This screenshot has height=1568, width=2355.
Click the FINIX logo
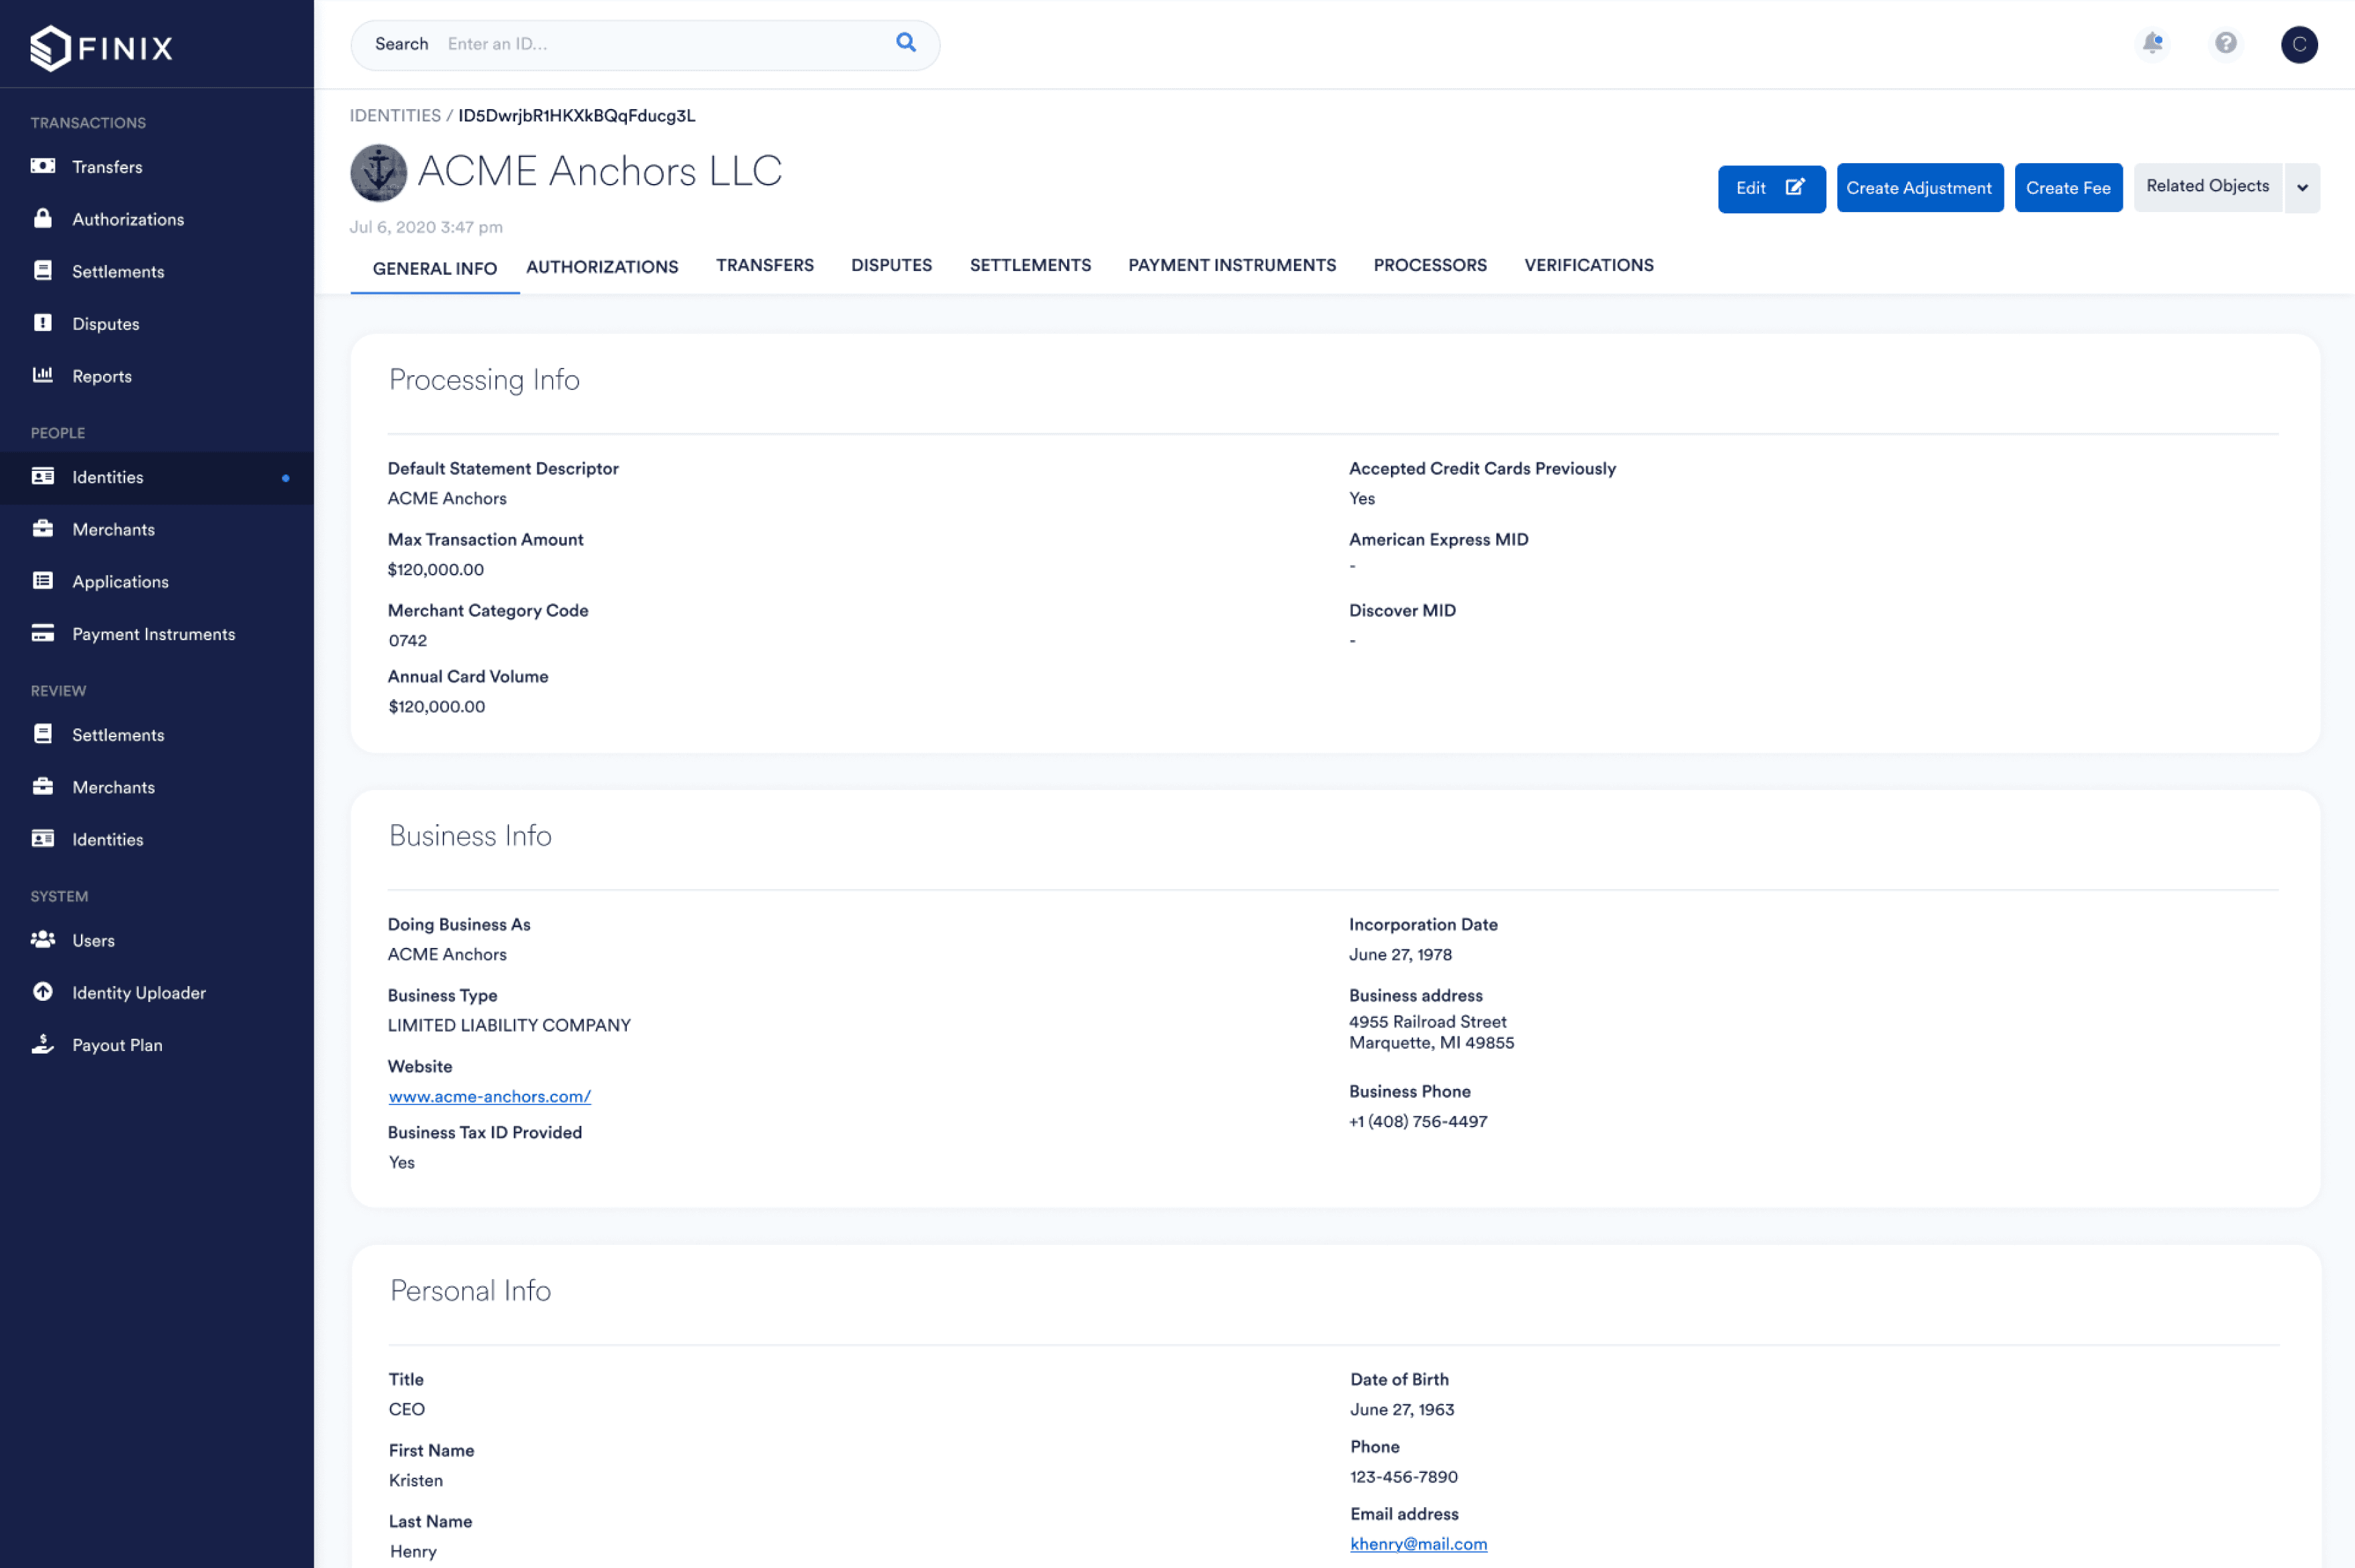coord(102,47)
